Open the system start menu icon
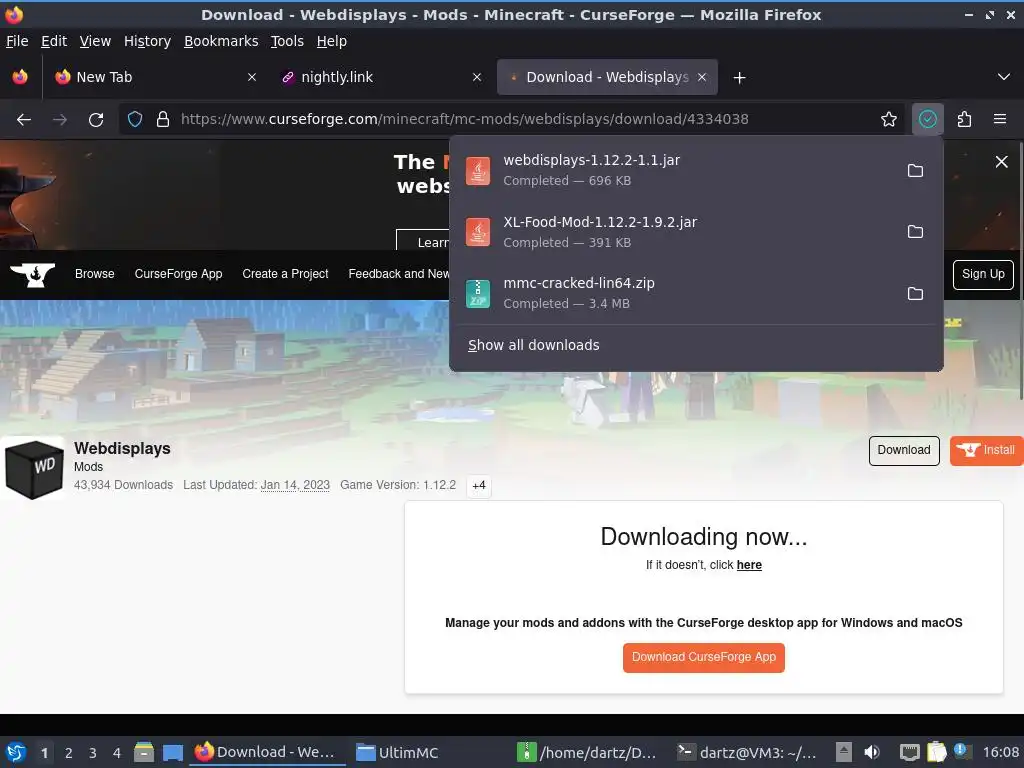 (x=16, y=752)
